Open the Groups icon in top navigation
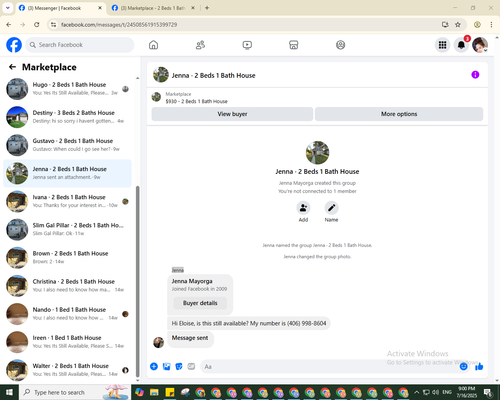Viewport: 500px width, 400px height. tap(340, 45)
